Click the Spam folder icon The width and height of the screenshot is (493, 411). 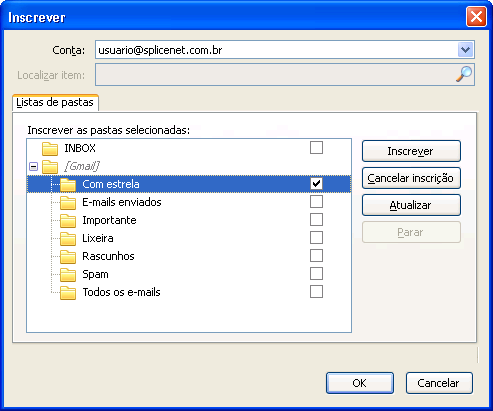tap(68, 275)
